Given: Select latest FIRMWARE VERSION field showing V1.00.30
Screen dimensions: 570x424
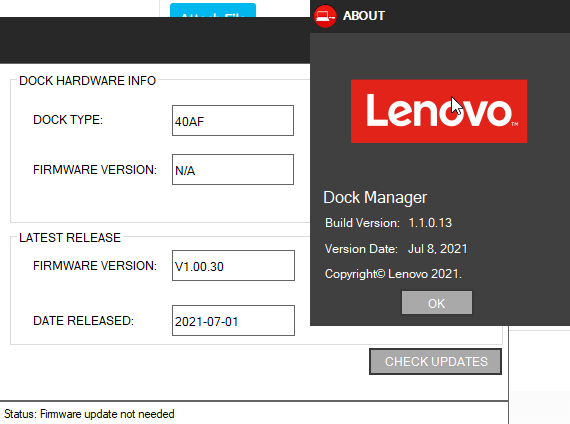Looking at the screenshot, I should (x=233, y=265).
